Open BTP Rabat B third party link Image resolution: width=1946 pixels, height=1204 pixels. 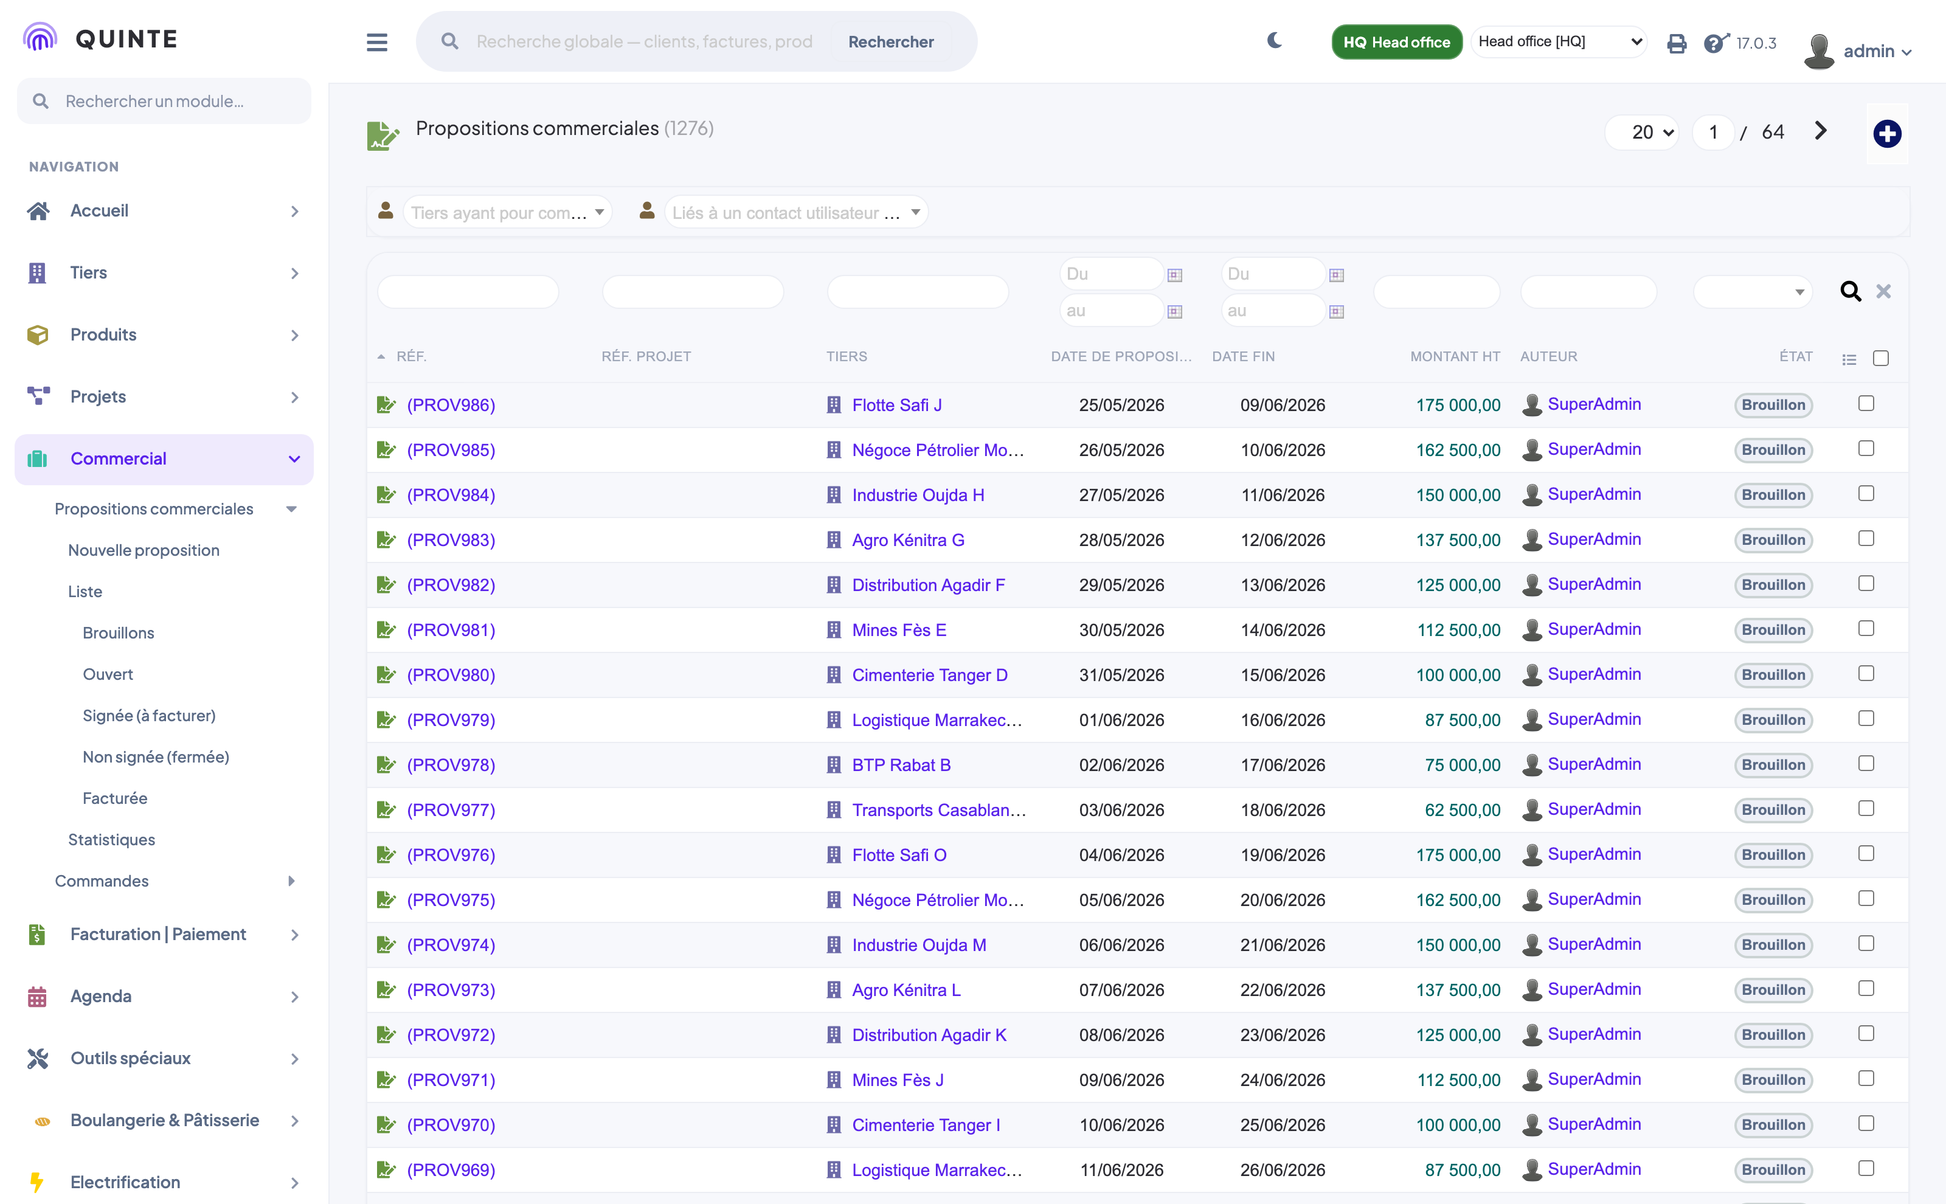coord(901,765)
